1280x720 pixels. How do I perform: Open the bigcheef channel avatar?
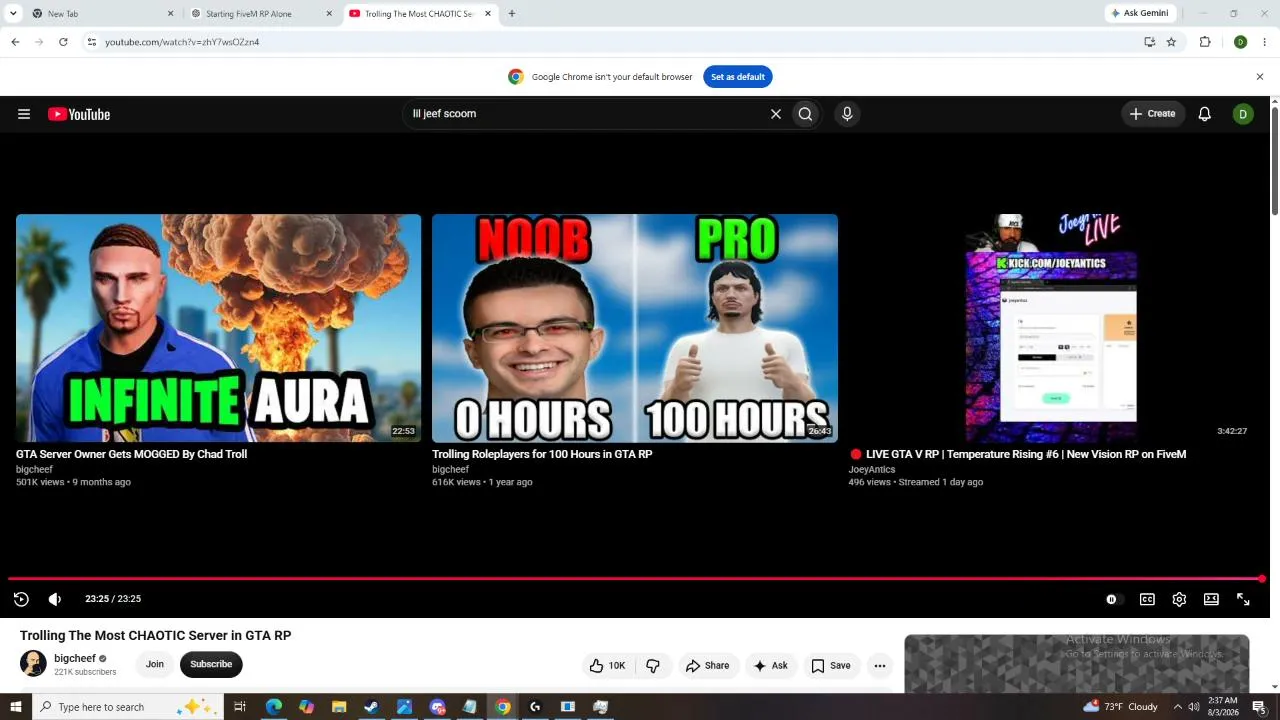pyautogui.click(x=33, y=664)
